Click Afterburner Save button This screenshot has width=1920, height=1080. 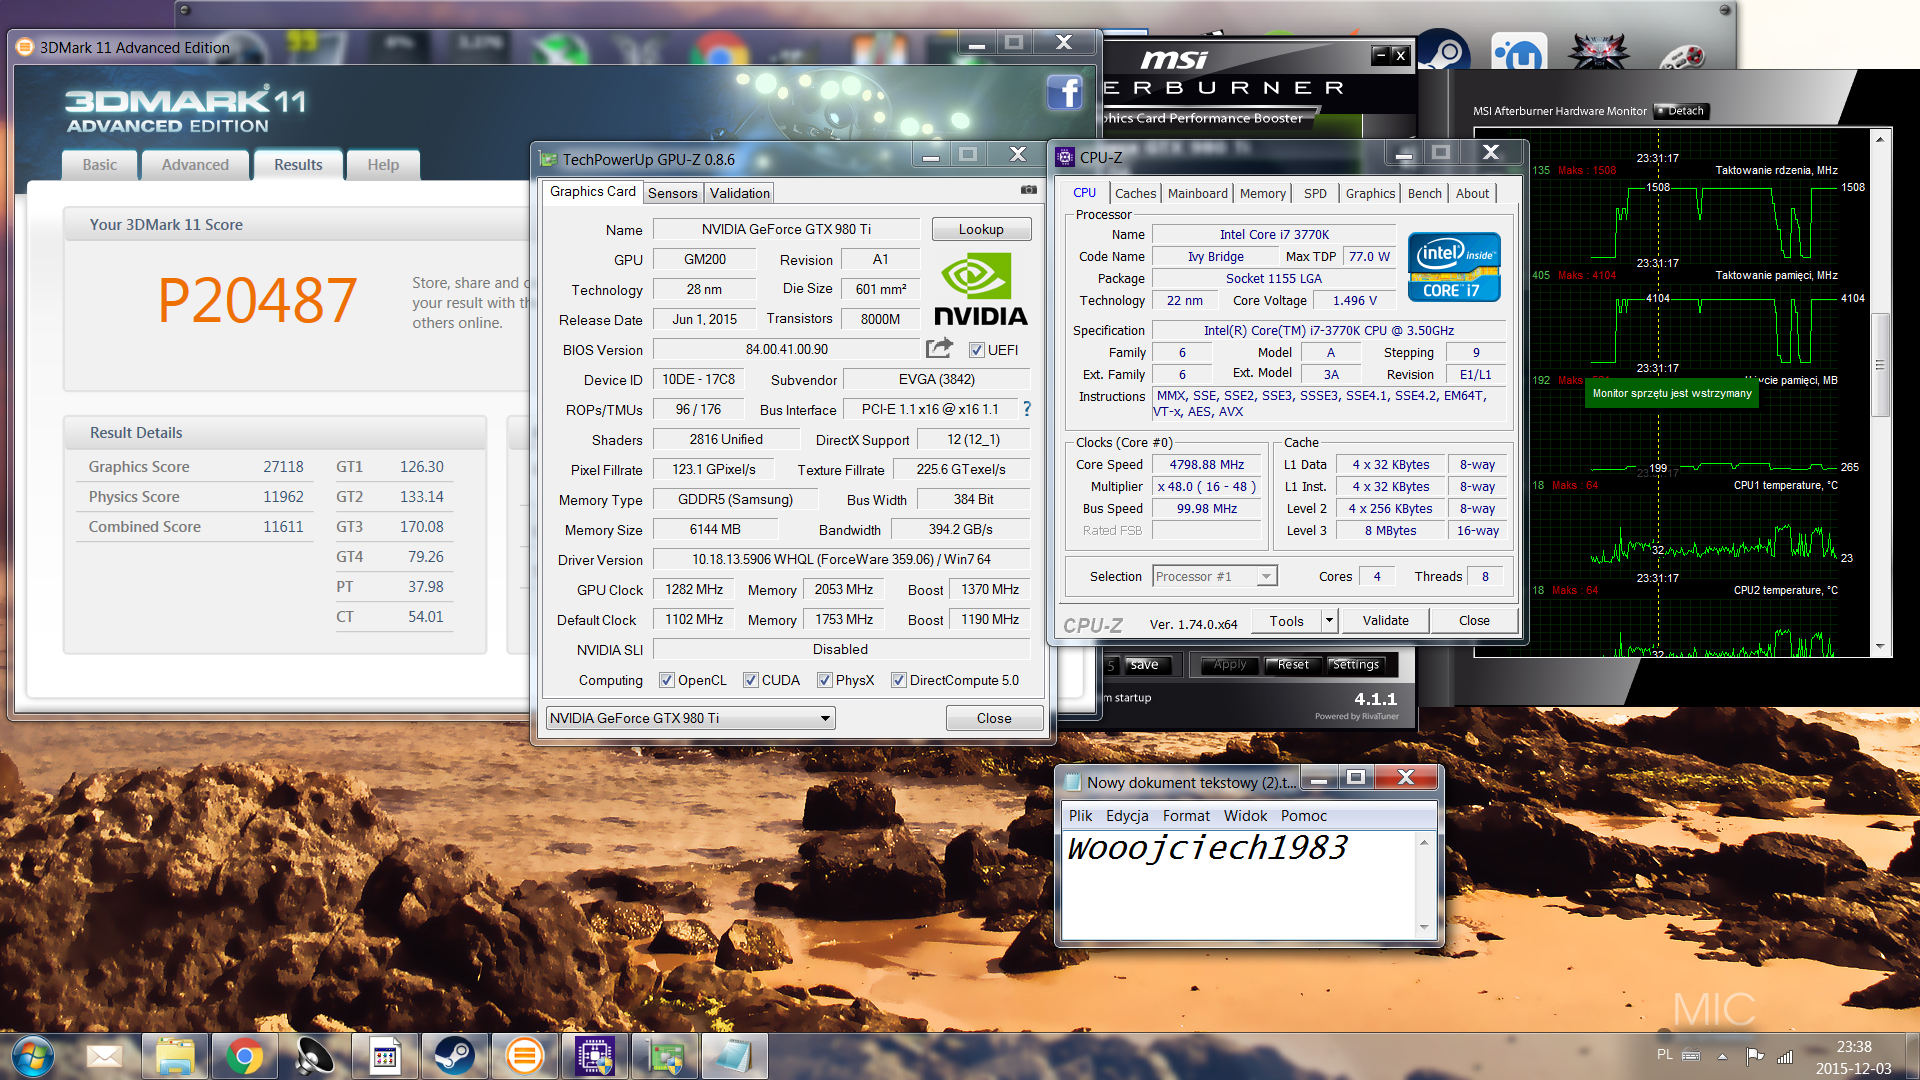tap(1144, 664)
